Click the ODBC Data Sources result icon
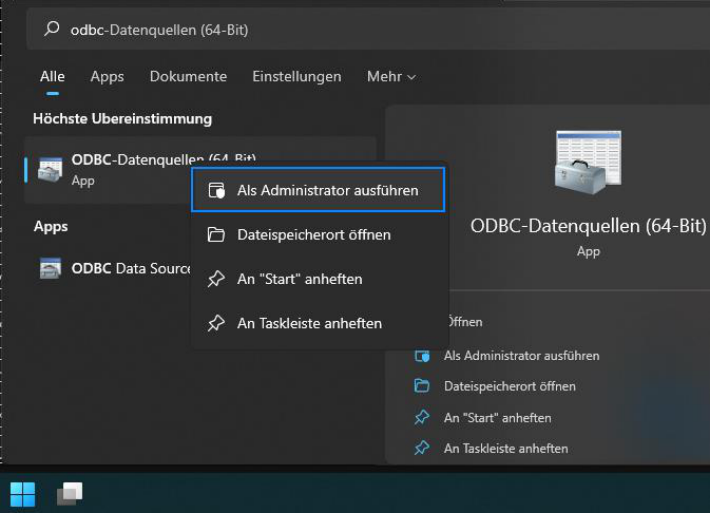Image resolution: width=710 pixels, height=513 pixels. point(50,268)
